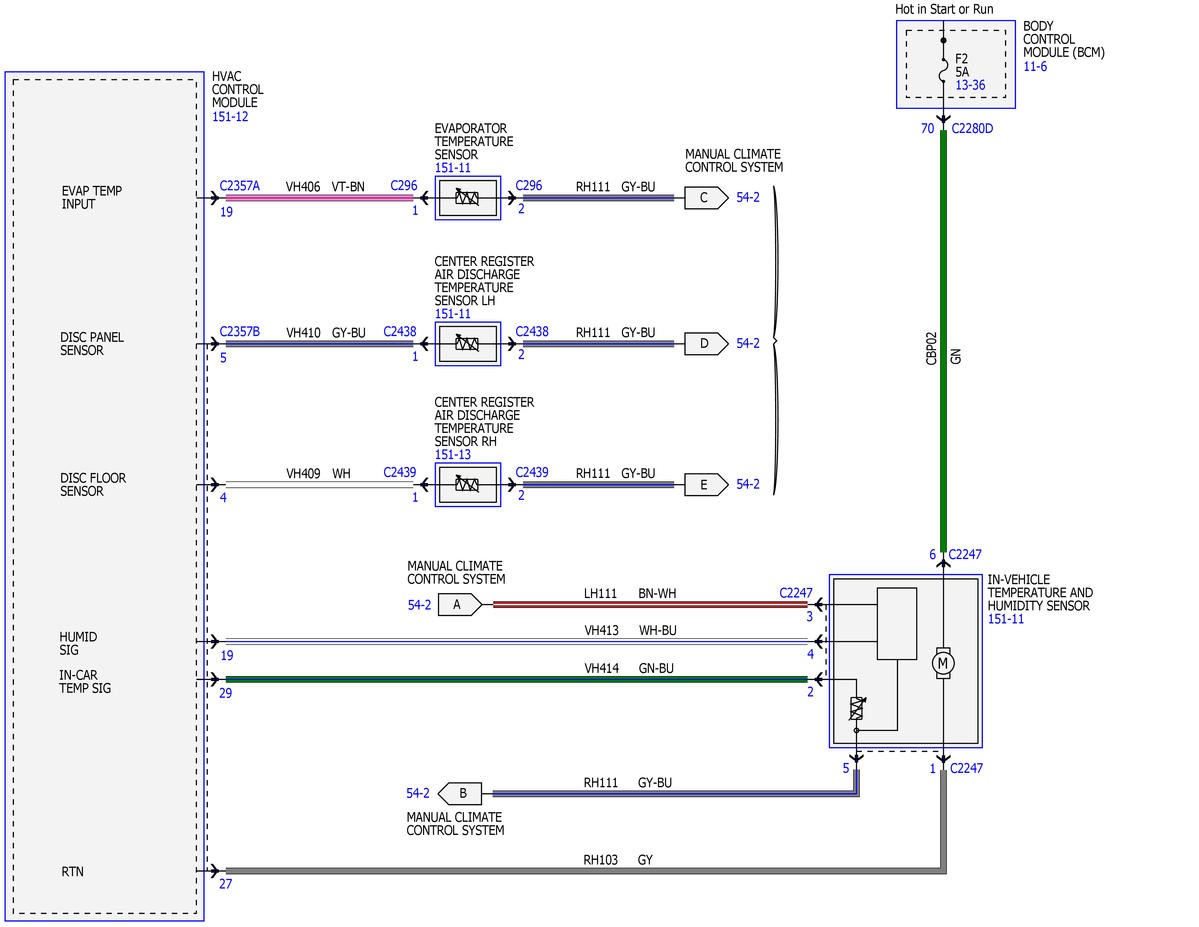The height and width of the screenshot is (927, 1199).
Task: Open the C2280D connector link
Action: click(x=972, y=128)
